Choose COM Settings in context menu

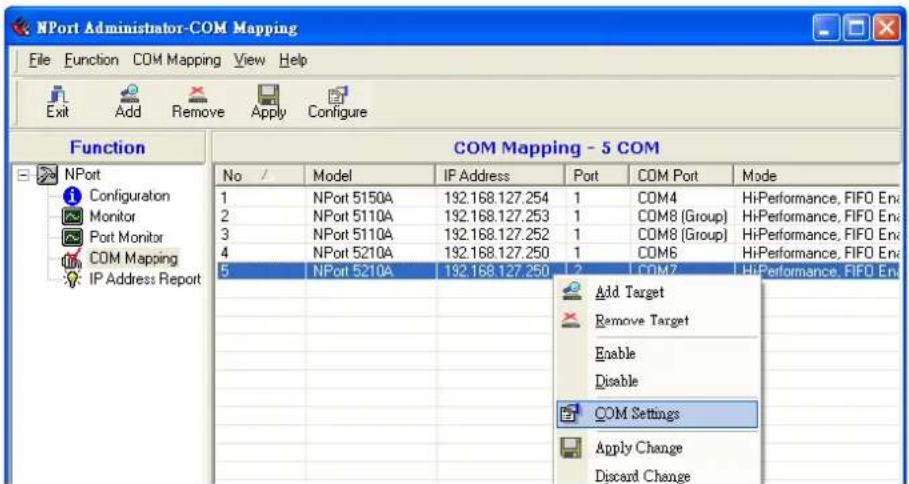(657, 414)
